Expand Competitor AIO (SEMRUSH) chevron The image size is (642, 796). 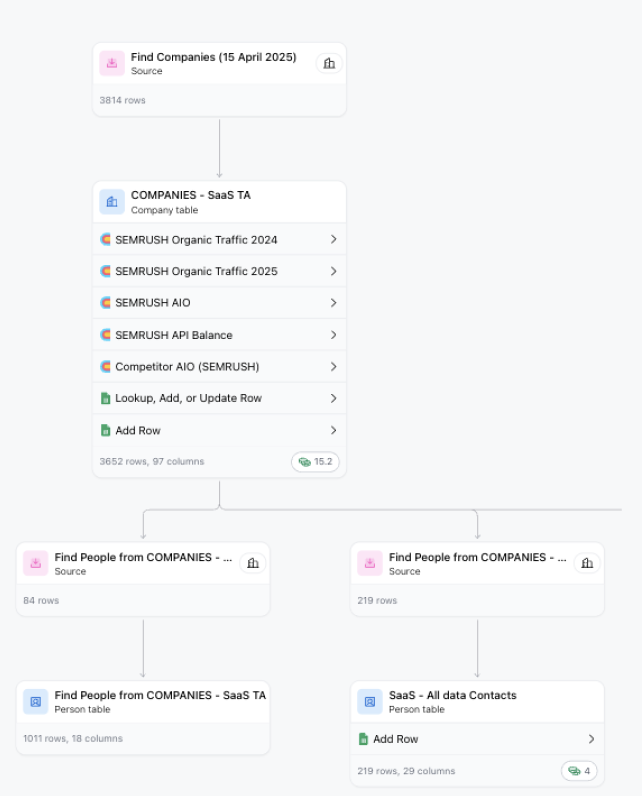point(333,367)
